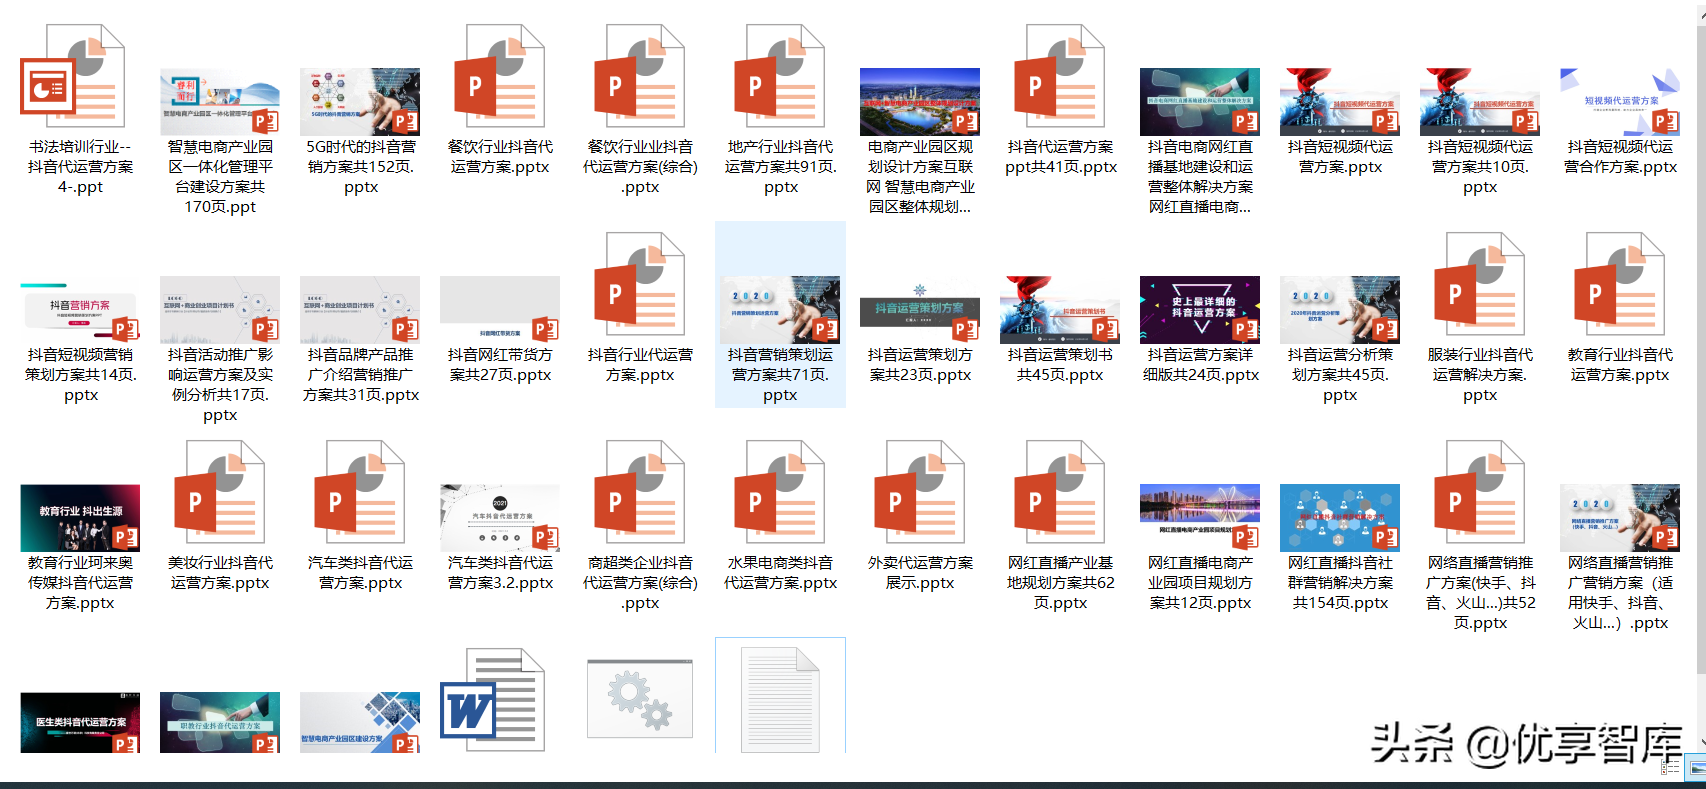The width and height of the screenshot is (1706, 789).
Task: Select 智慧电商产业园区建设方案 thumbnail in bottom row
Action: 360,723
